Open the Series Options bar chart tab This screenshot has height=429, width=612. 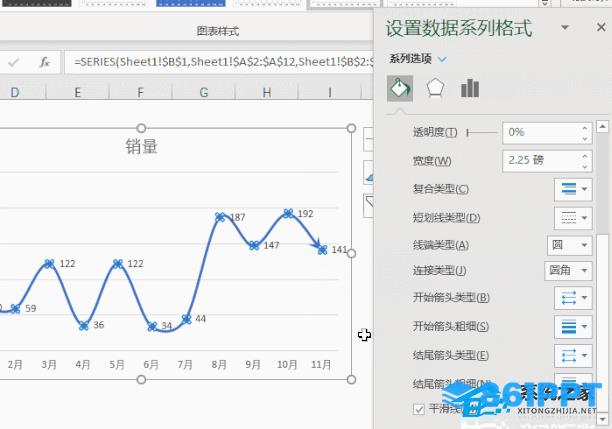(x=470, y=89)
